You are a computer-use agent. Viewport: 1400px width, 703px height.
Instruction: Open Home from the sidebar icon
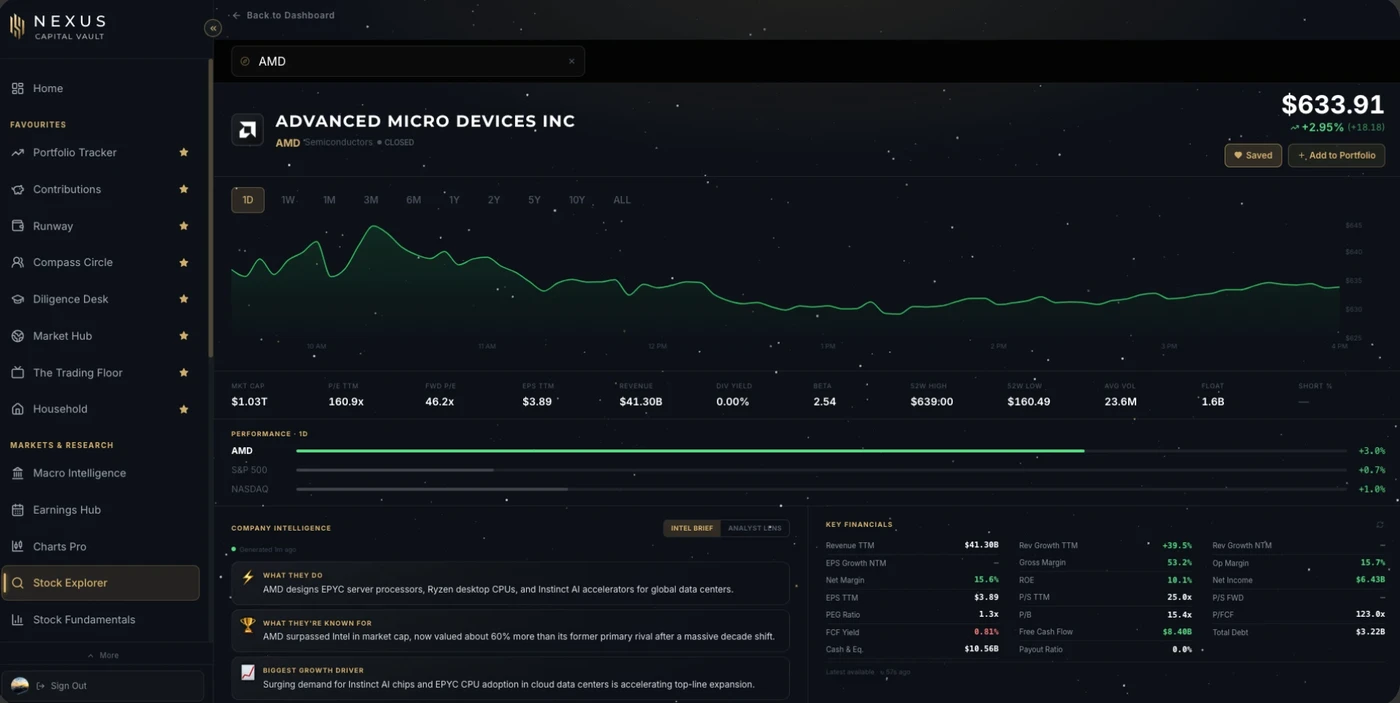pyautogui.click(x=17, y=89)
